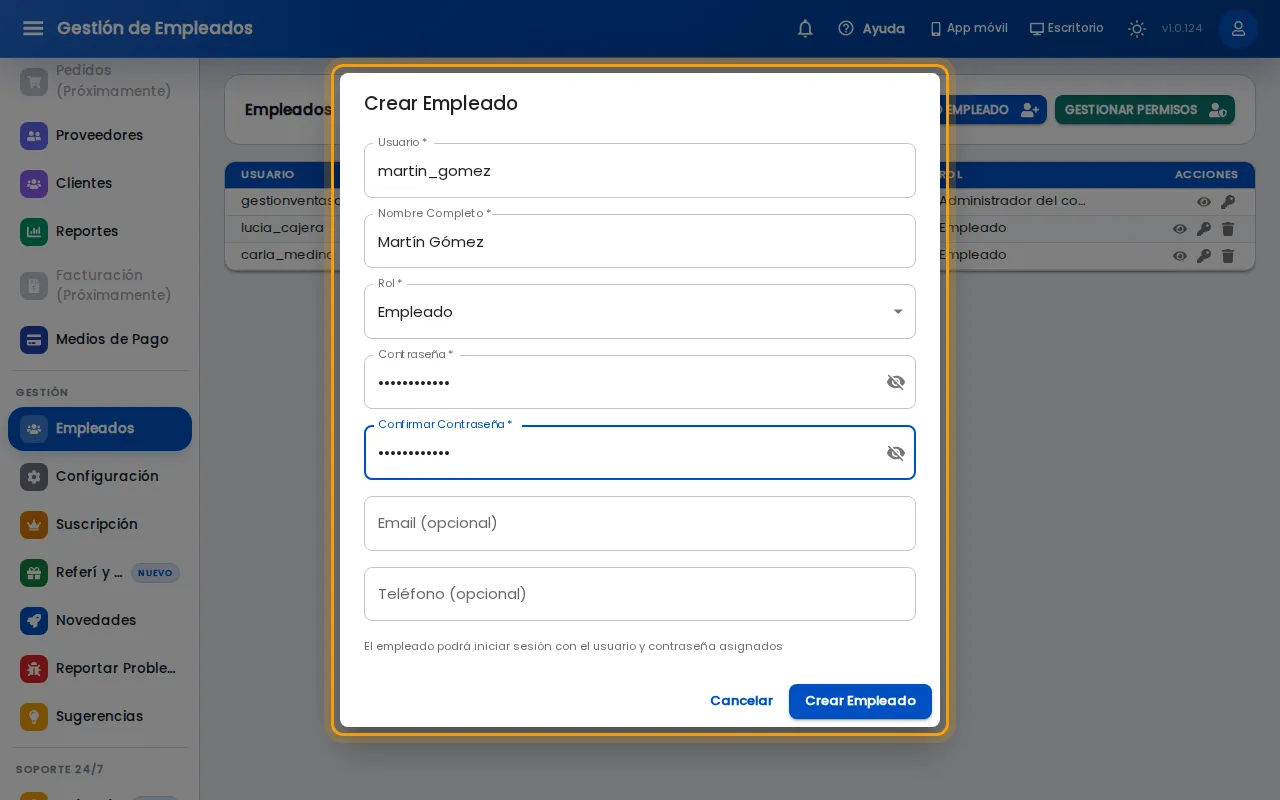Screen dimensions: 1280x800
Task: Reset lucia_cajera password with the key icon
Action: pos(1204,229)
